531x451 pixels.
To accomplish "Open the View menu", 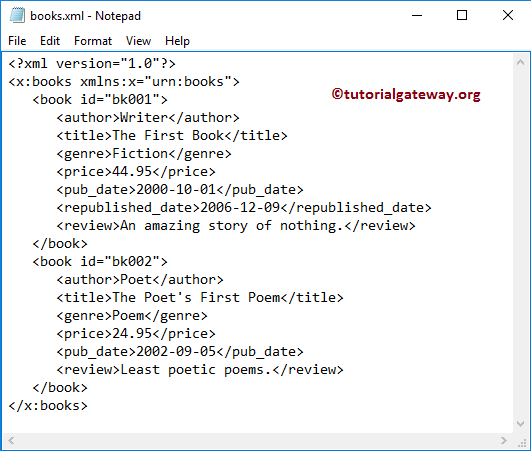I will point(138,41).
